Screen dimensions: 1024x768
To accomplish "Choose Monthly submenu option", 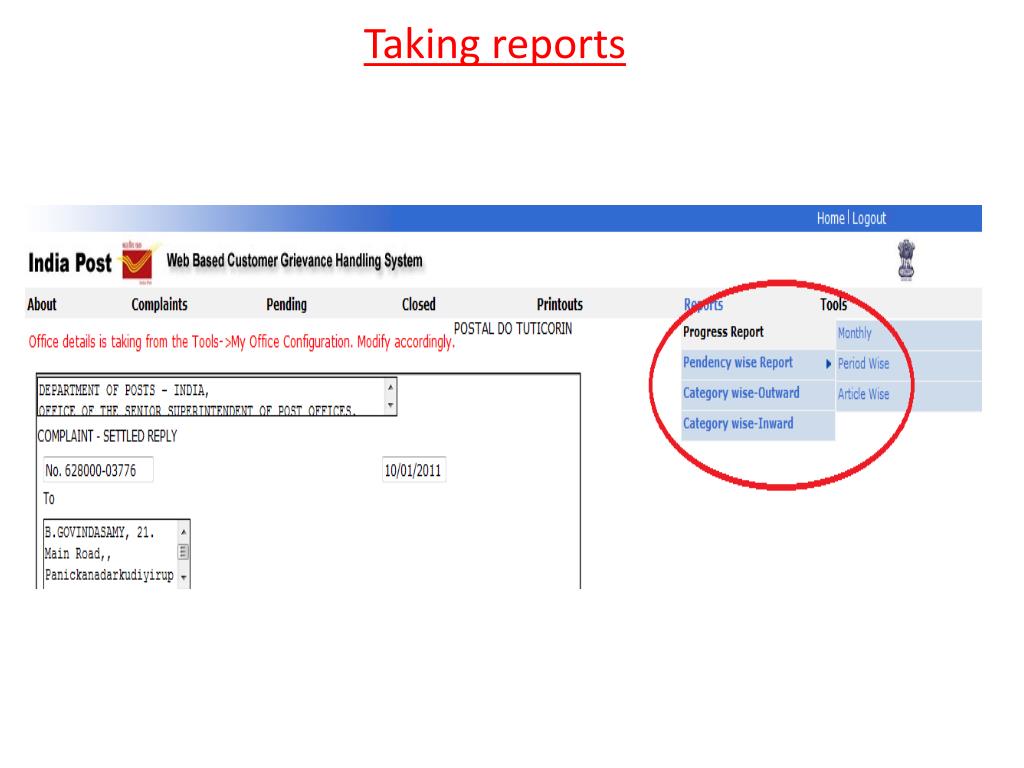I will [x=908, y=334].
